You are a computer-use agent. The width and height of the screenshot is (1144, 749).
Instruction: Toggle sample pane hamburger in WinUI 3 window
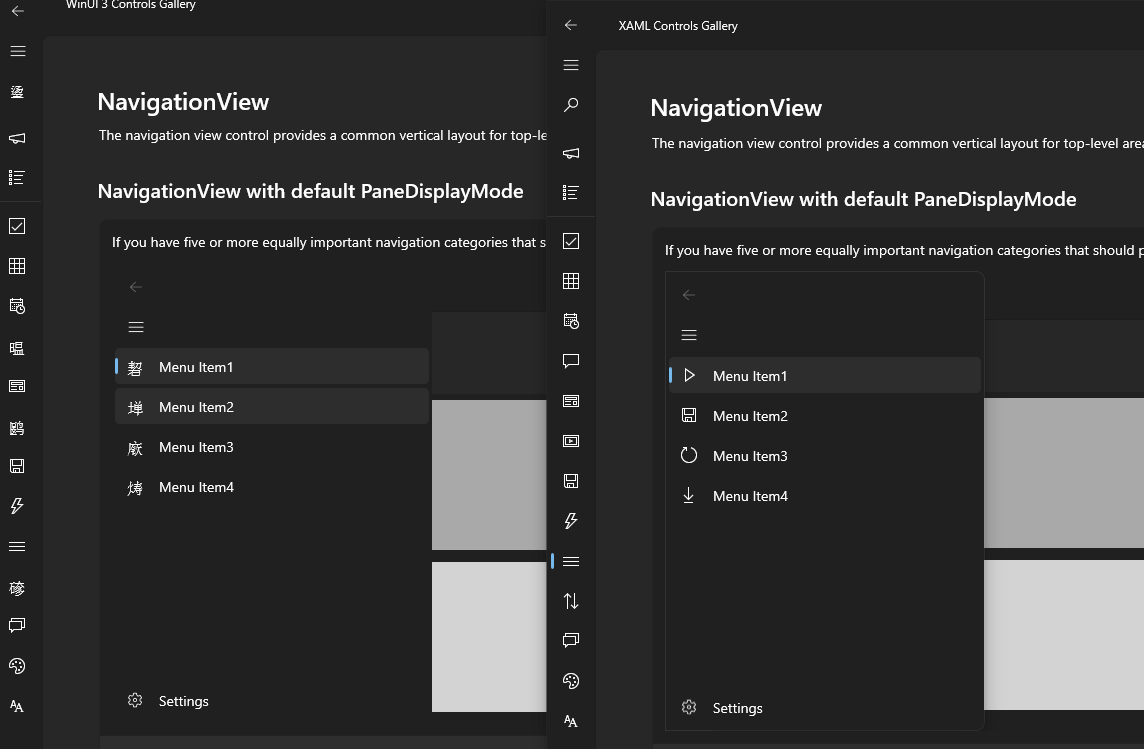(136, 327)
